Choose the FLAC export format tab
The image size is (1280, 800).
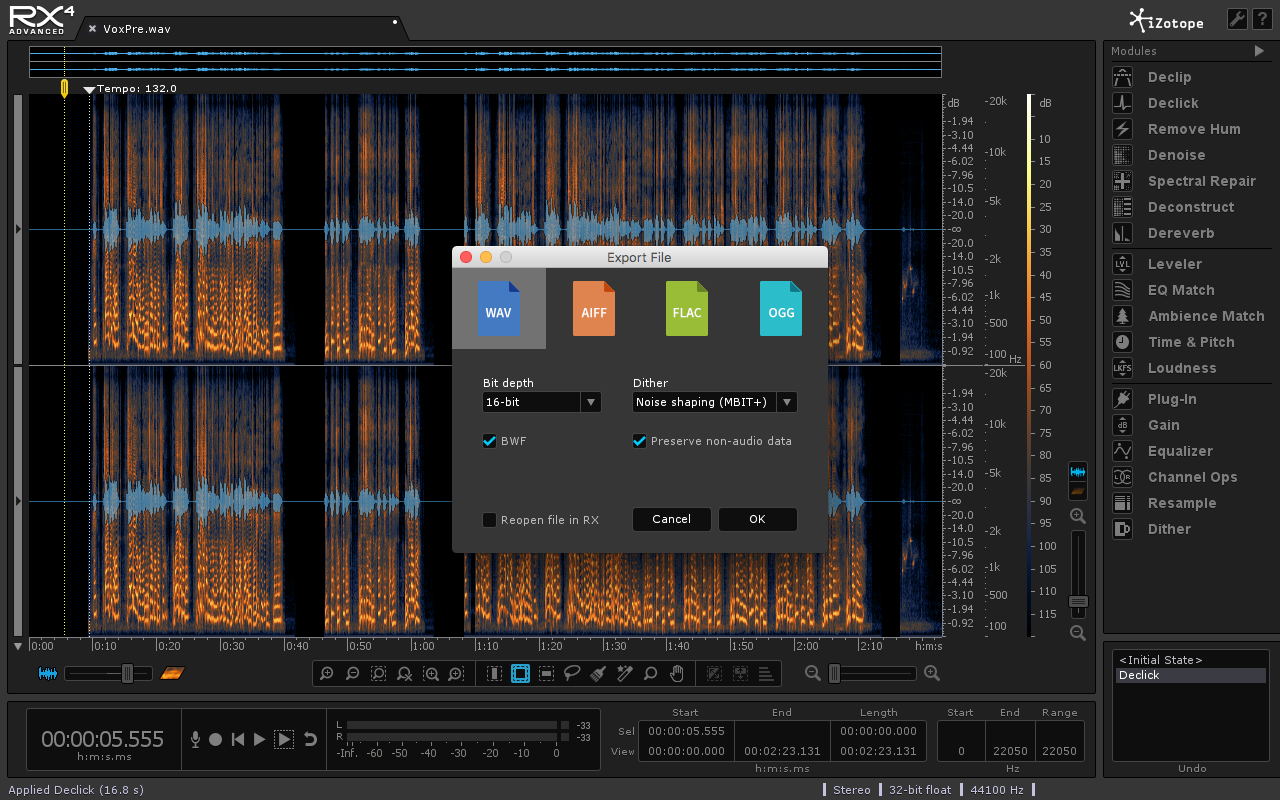687,308
